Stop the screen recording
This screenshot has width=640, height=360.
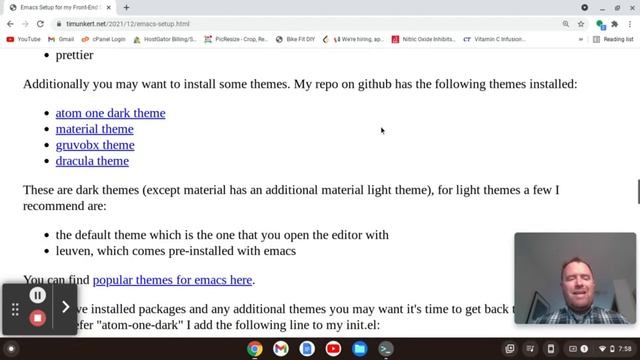click(37, 318)
